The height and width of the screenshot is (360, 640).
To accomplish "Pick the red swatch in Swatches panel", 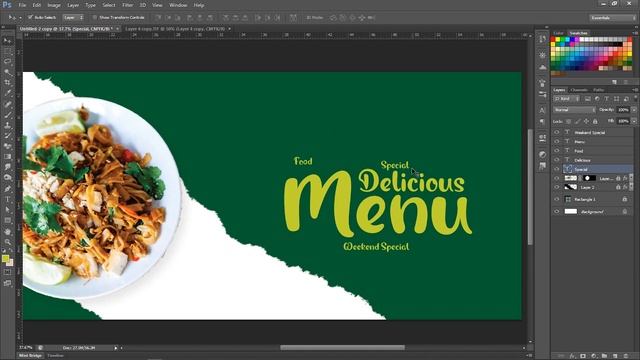I will coord(553,40).
